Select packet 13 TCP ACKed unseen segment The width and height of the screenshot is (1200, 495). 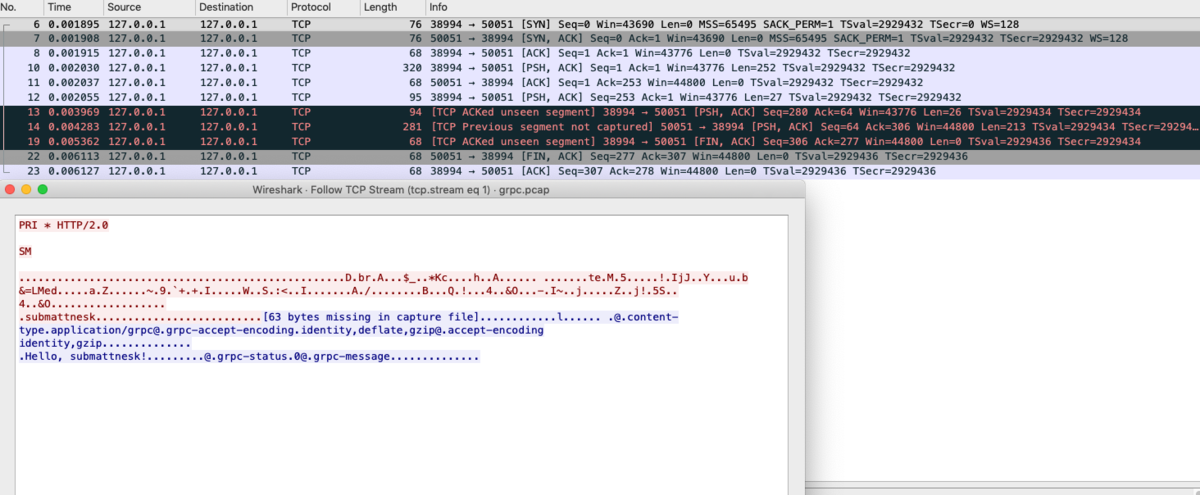[x=600, y=113]
